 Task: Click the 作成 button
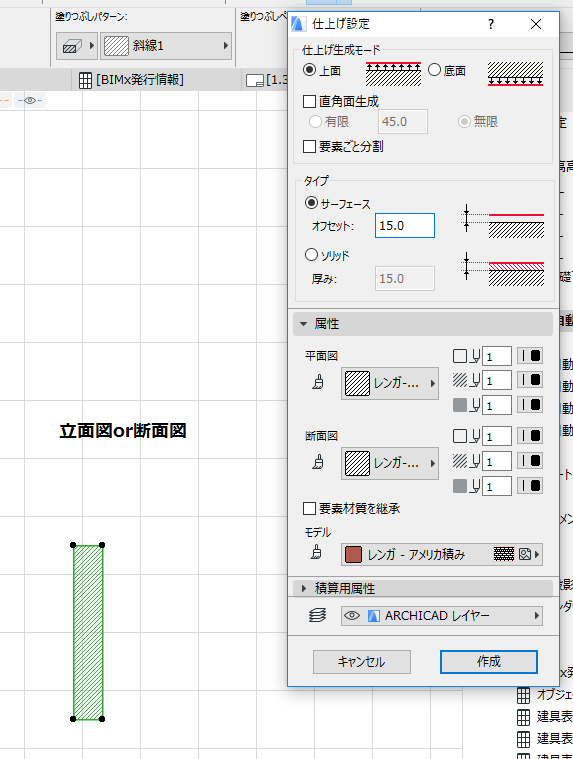489,662
